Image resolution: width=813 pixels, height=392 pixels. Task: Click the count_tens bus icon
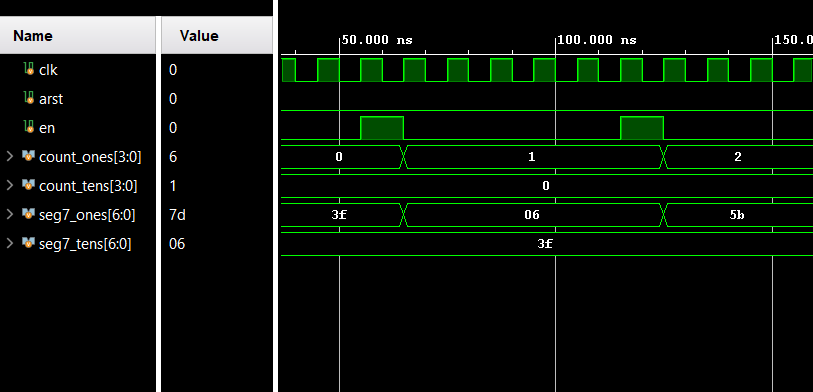(x=29, y=185)
